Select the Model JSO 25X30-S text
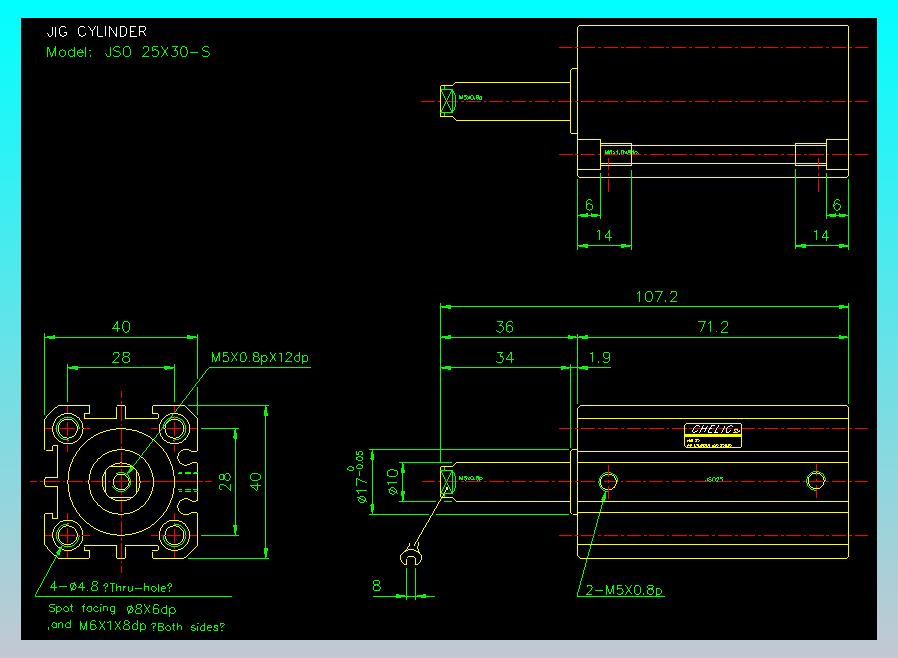 tap(128, 51)
